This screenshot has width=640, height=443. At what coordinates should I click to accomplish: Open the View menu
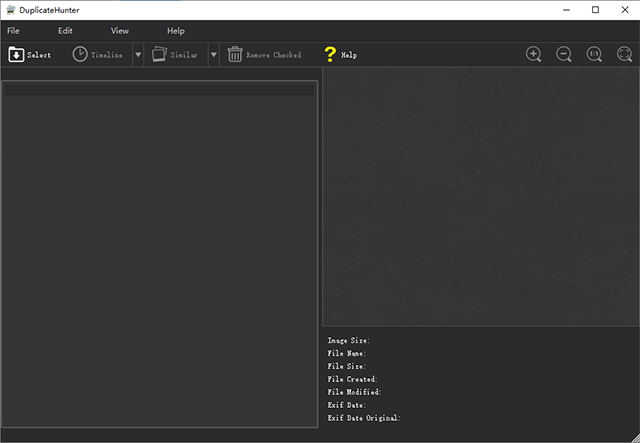click(x=120, y=31)
